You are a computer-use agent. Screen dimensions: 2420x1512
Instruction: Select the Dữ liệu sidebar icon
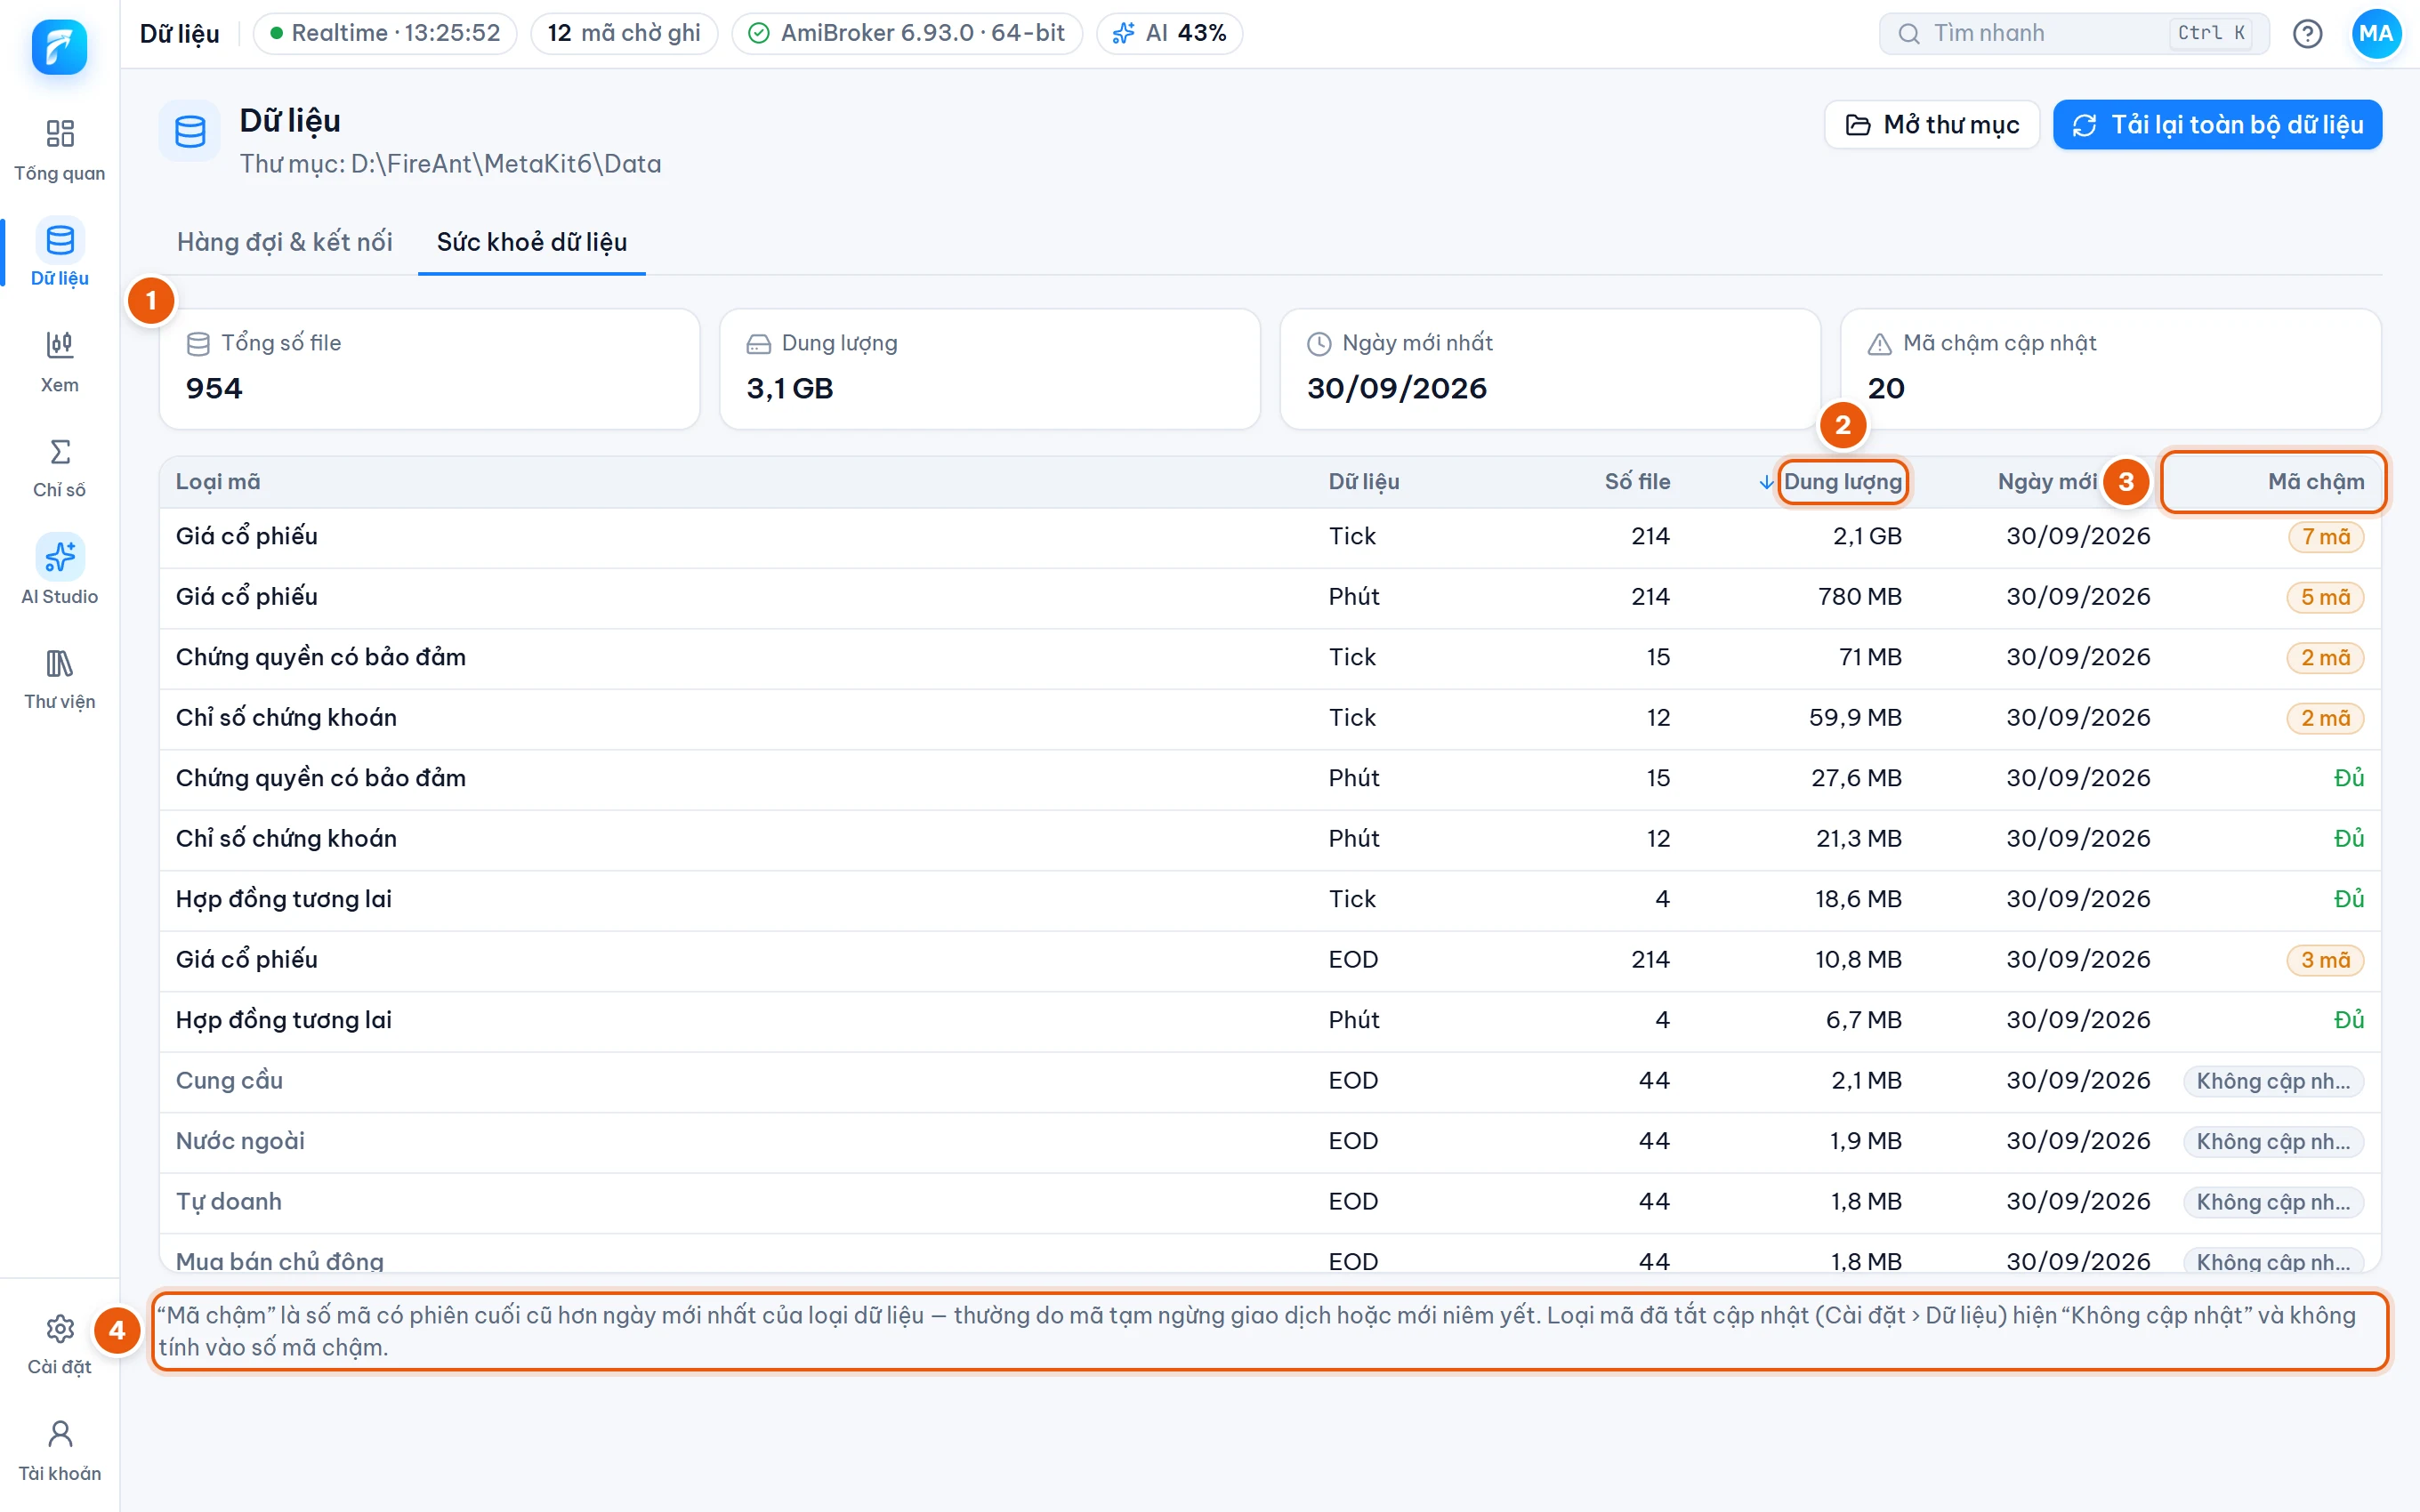(x=59, y=240)
